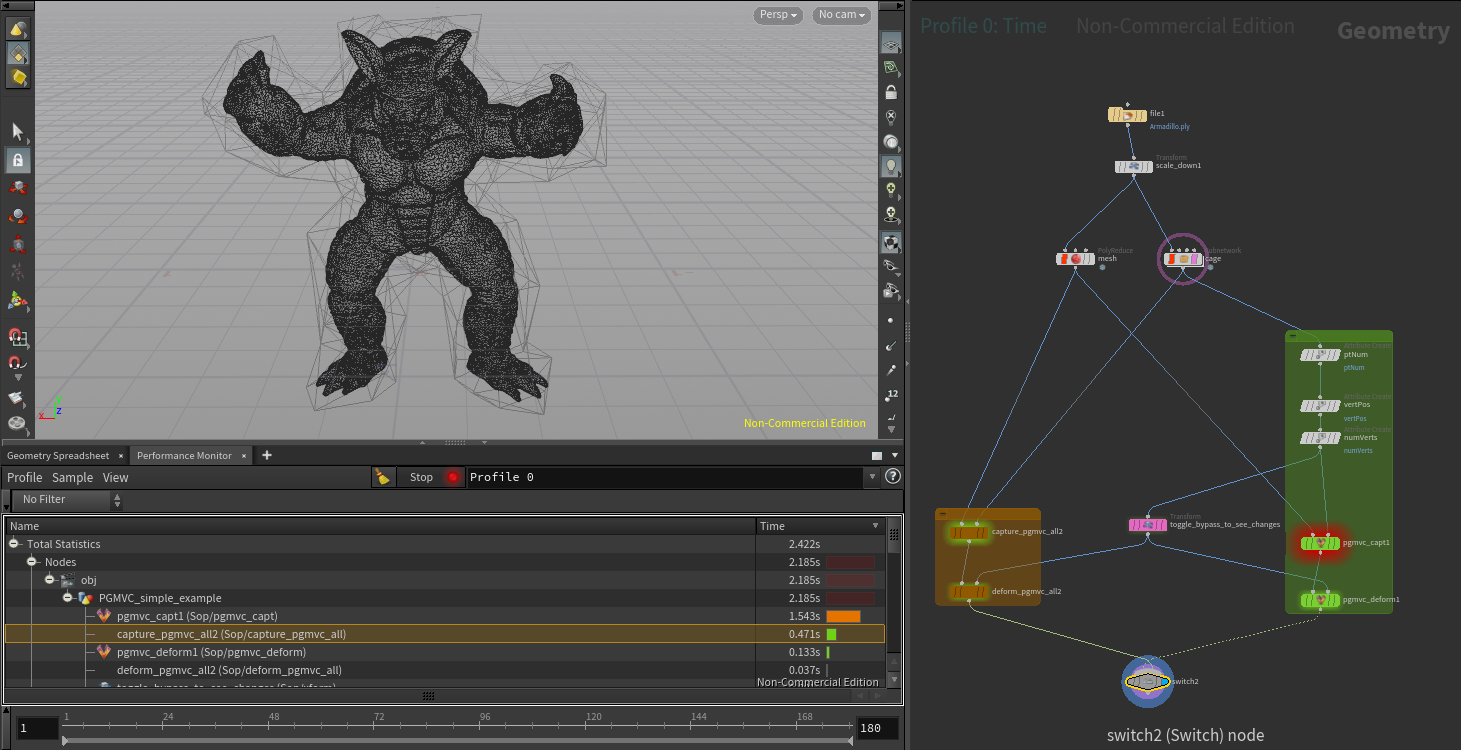
Task: Select the cage Subnetwork node
Action: pyautogui.click(x=1183, y=259)
